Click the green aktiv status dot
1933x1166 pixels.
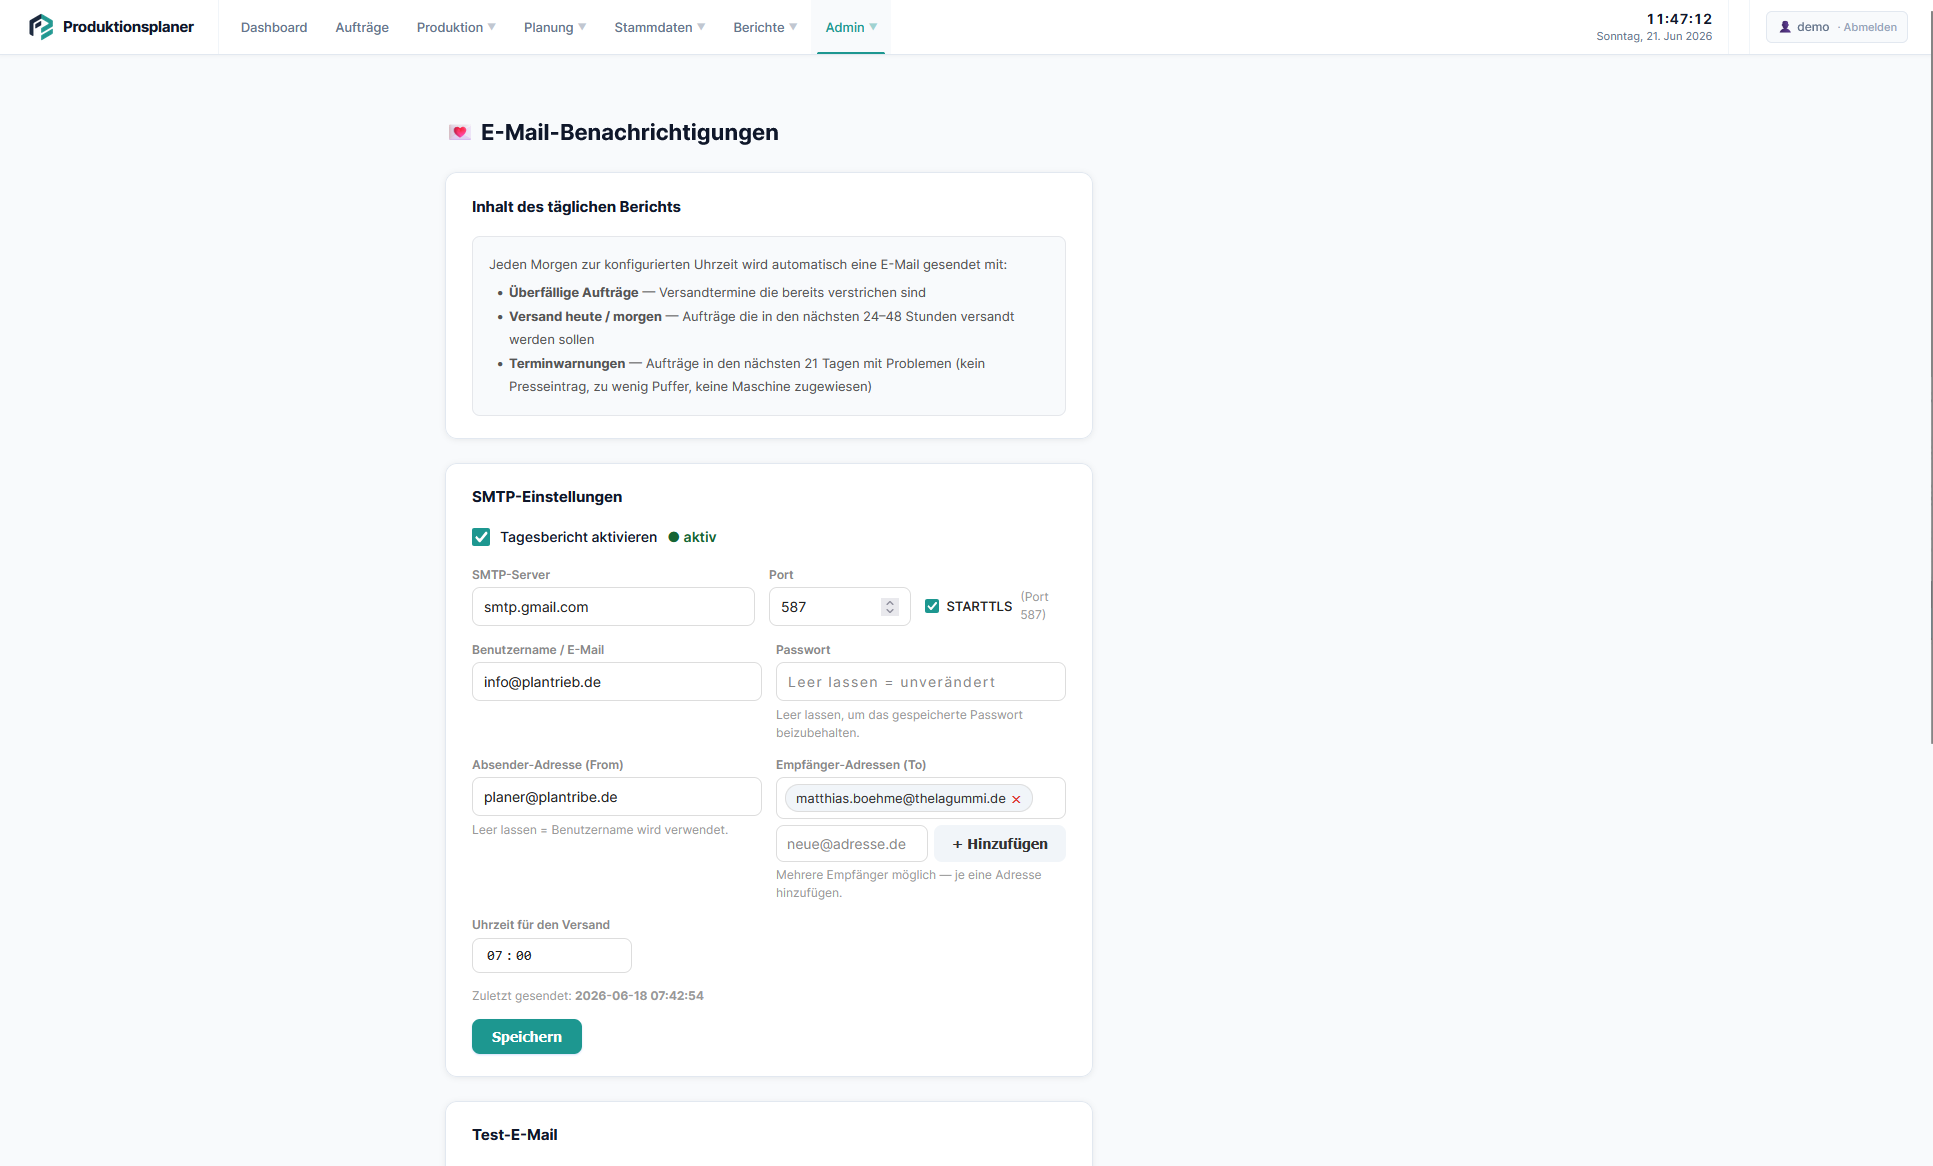[673, 537]
